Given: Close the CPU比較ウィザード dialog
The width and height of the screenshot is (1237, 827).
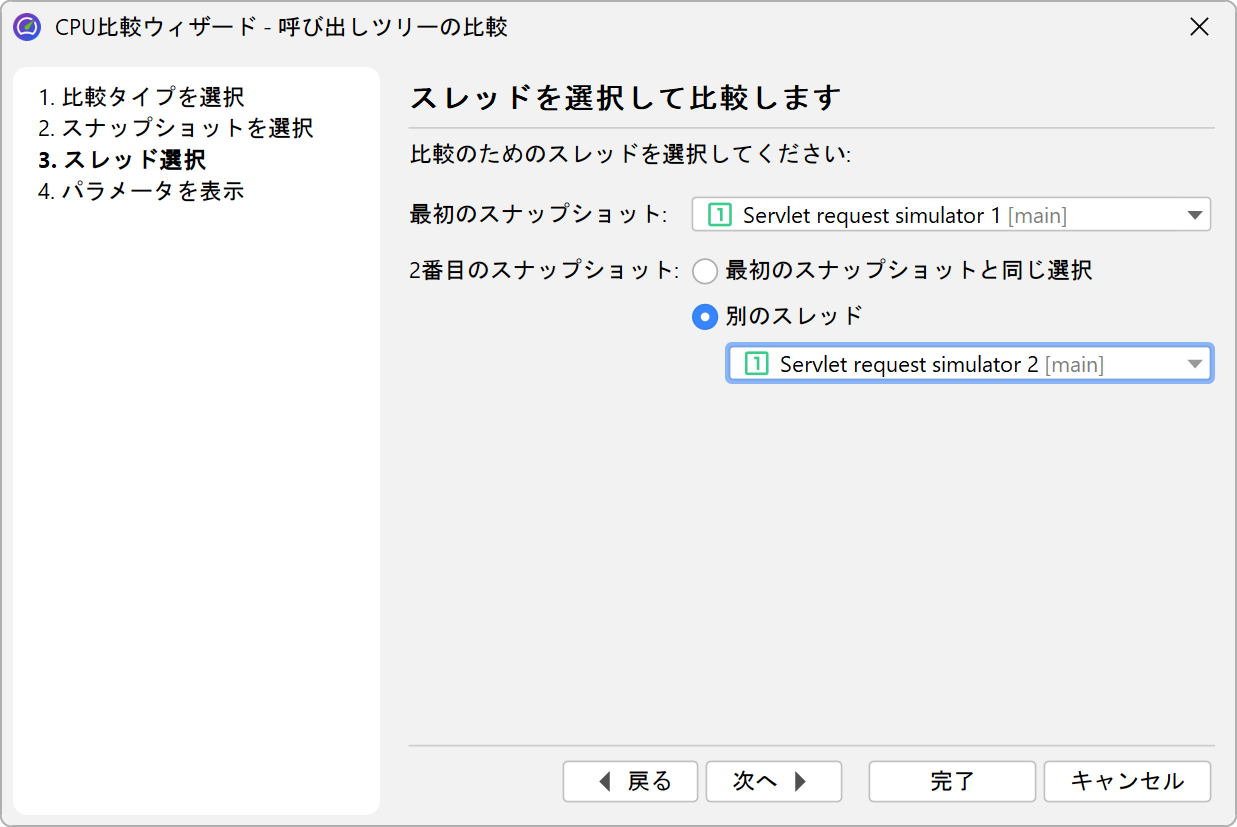Looking at the screenshot, I should click(1199, 27).
